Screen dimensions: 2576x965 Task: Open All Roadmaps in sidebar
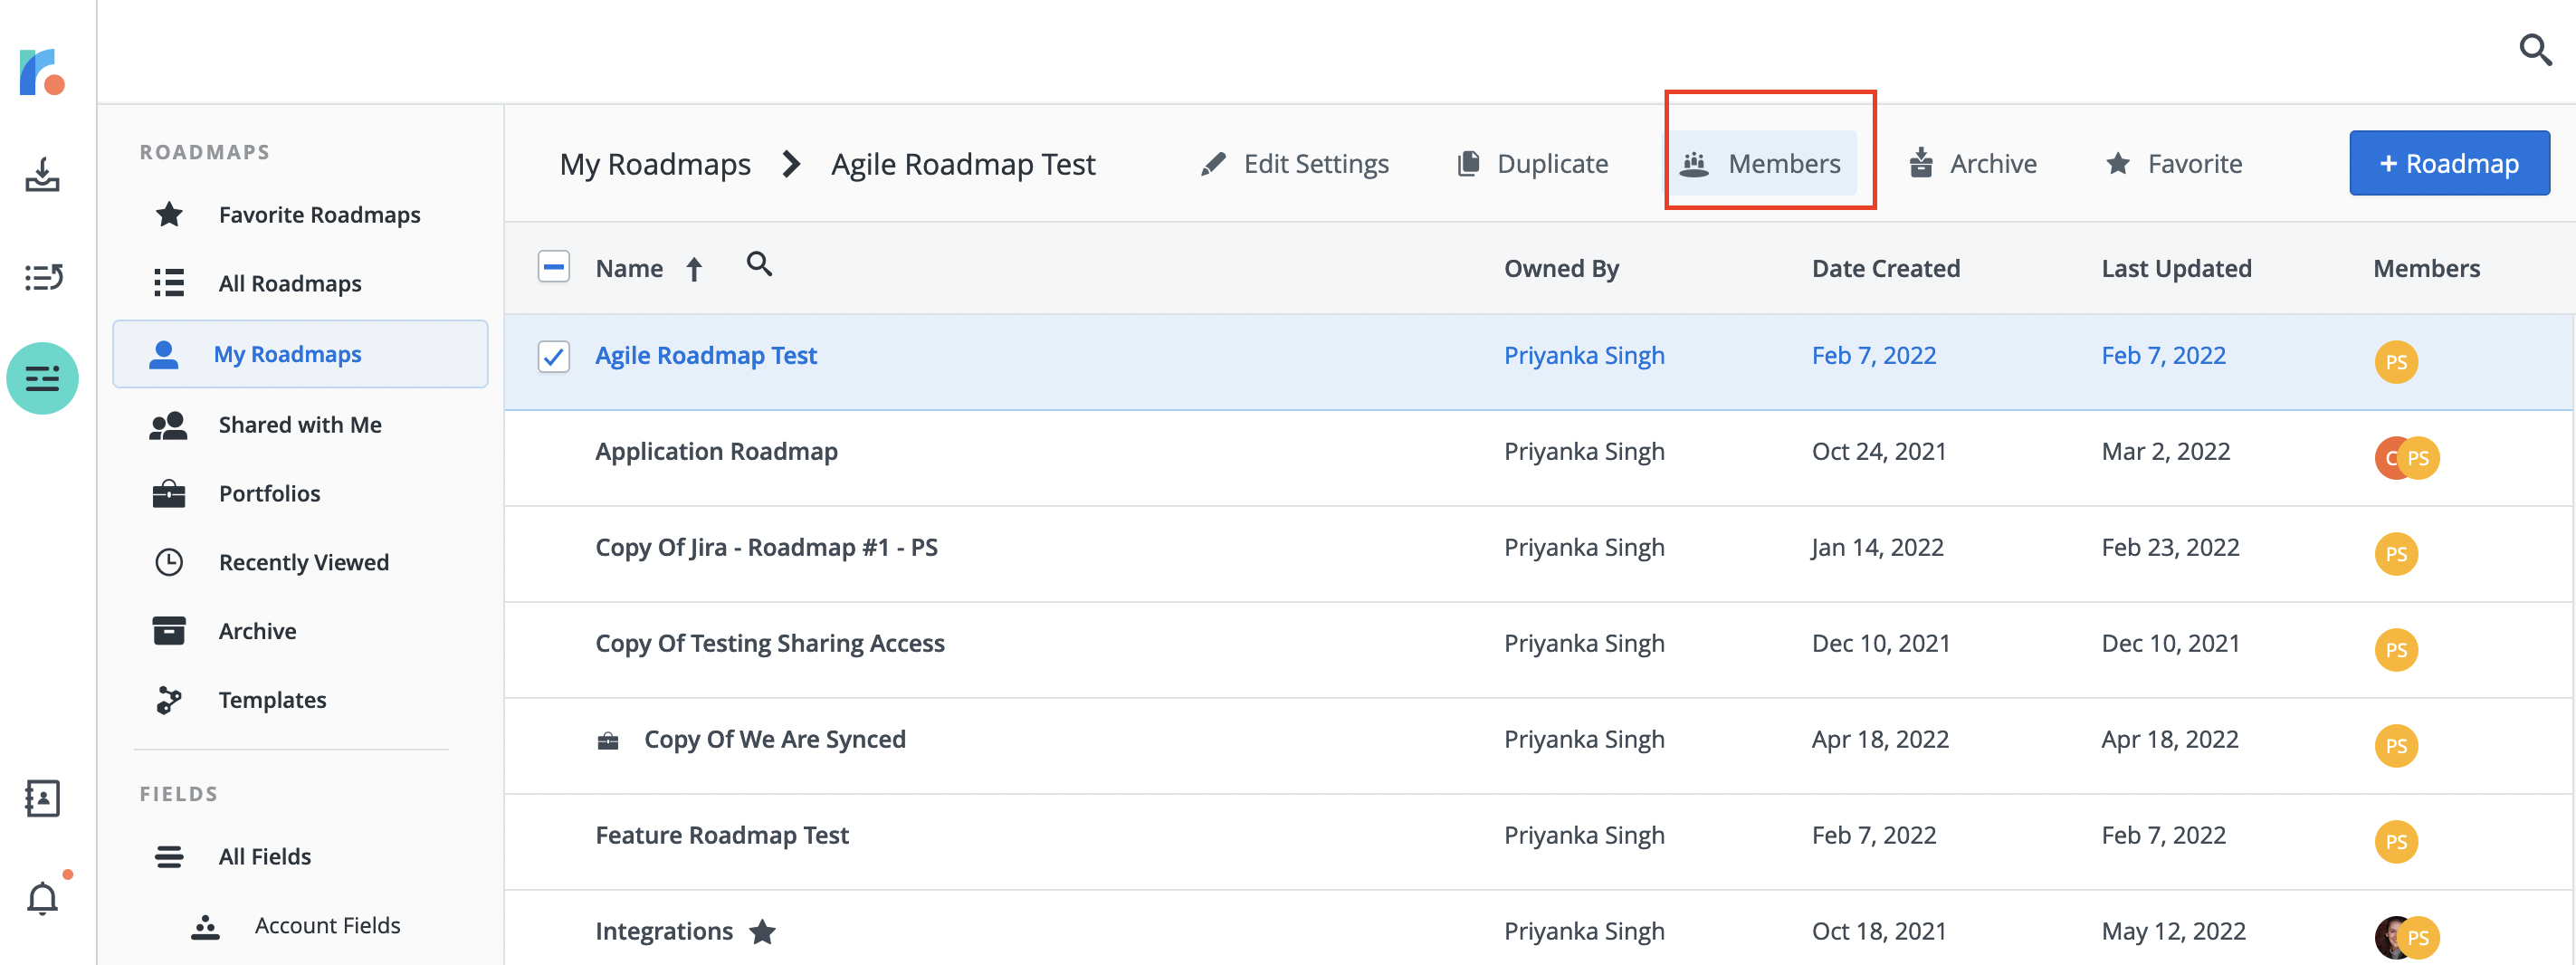point(300,283)
